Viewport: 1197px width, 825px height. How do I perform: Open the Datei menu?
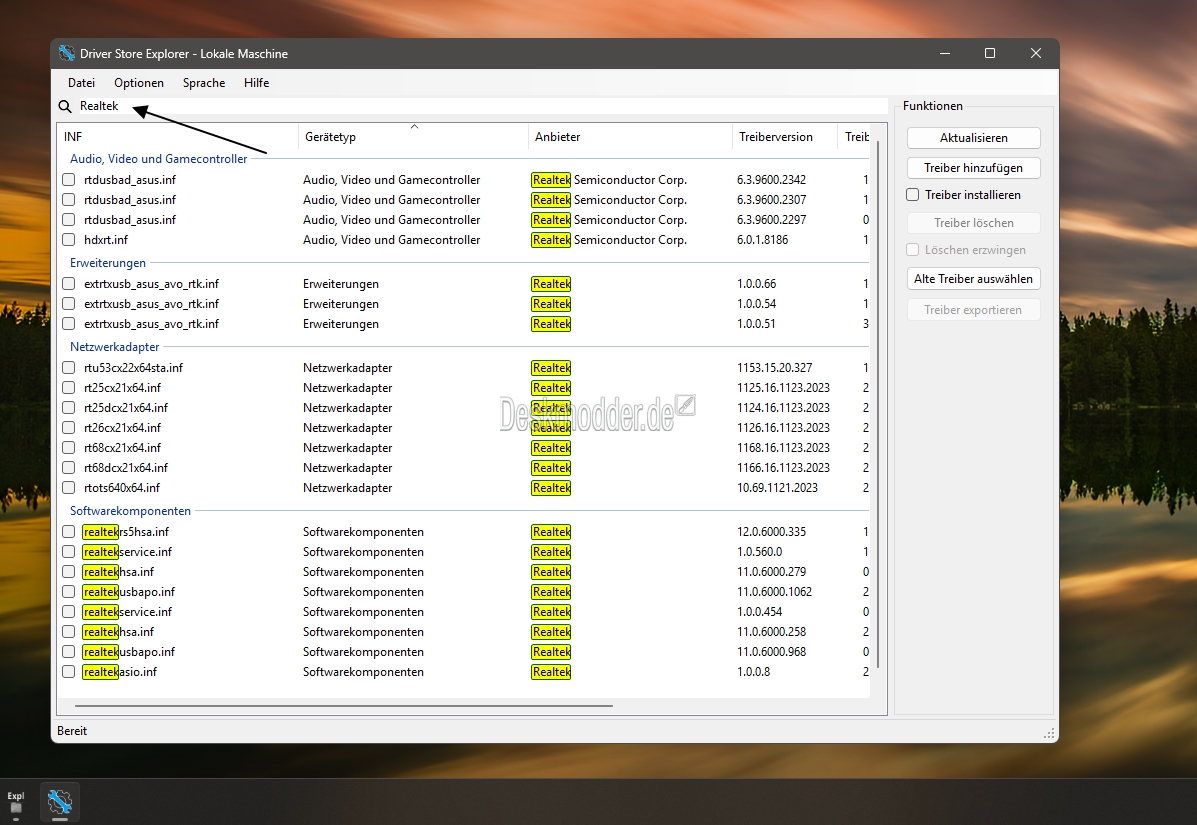coord(82,82)
